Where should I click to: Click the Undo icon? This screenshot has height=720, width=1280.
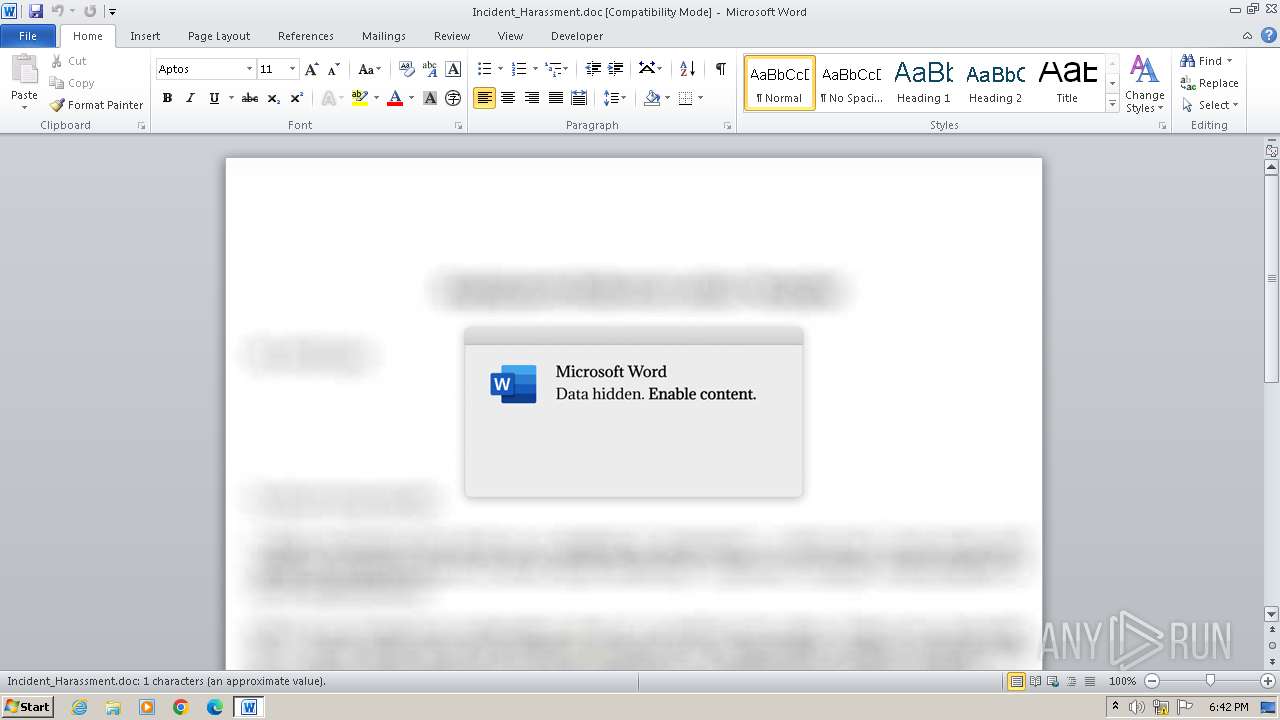58,11
